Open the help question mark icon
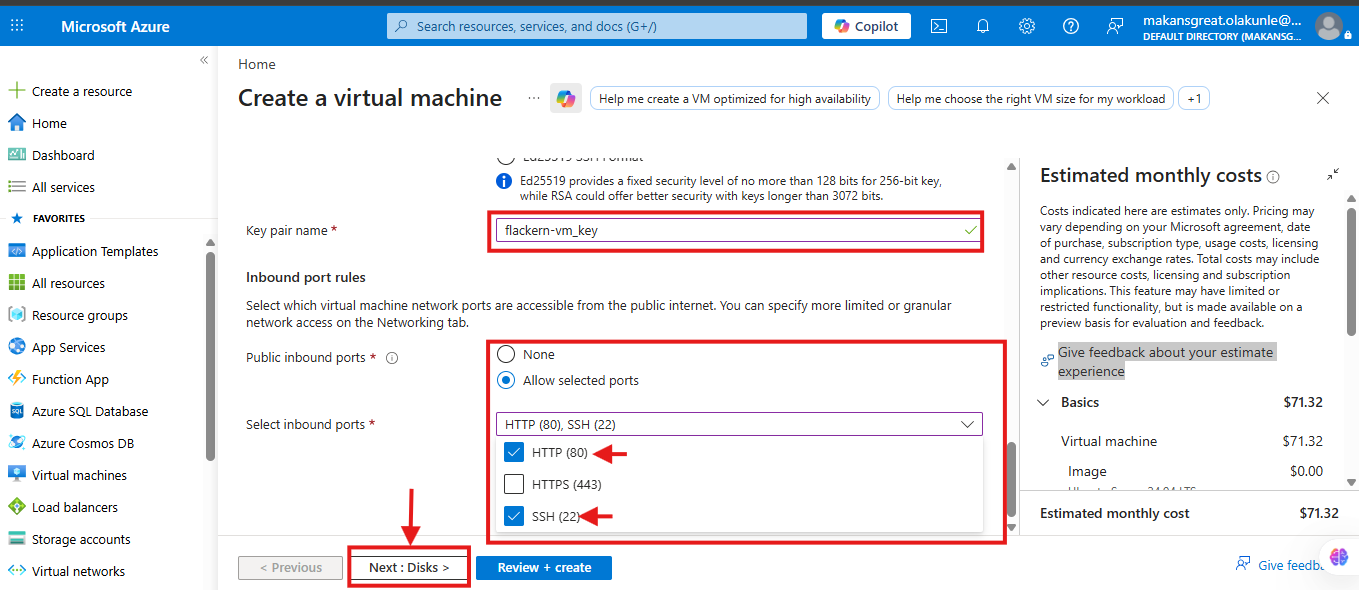 click(1071, 26)
